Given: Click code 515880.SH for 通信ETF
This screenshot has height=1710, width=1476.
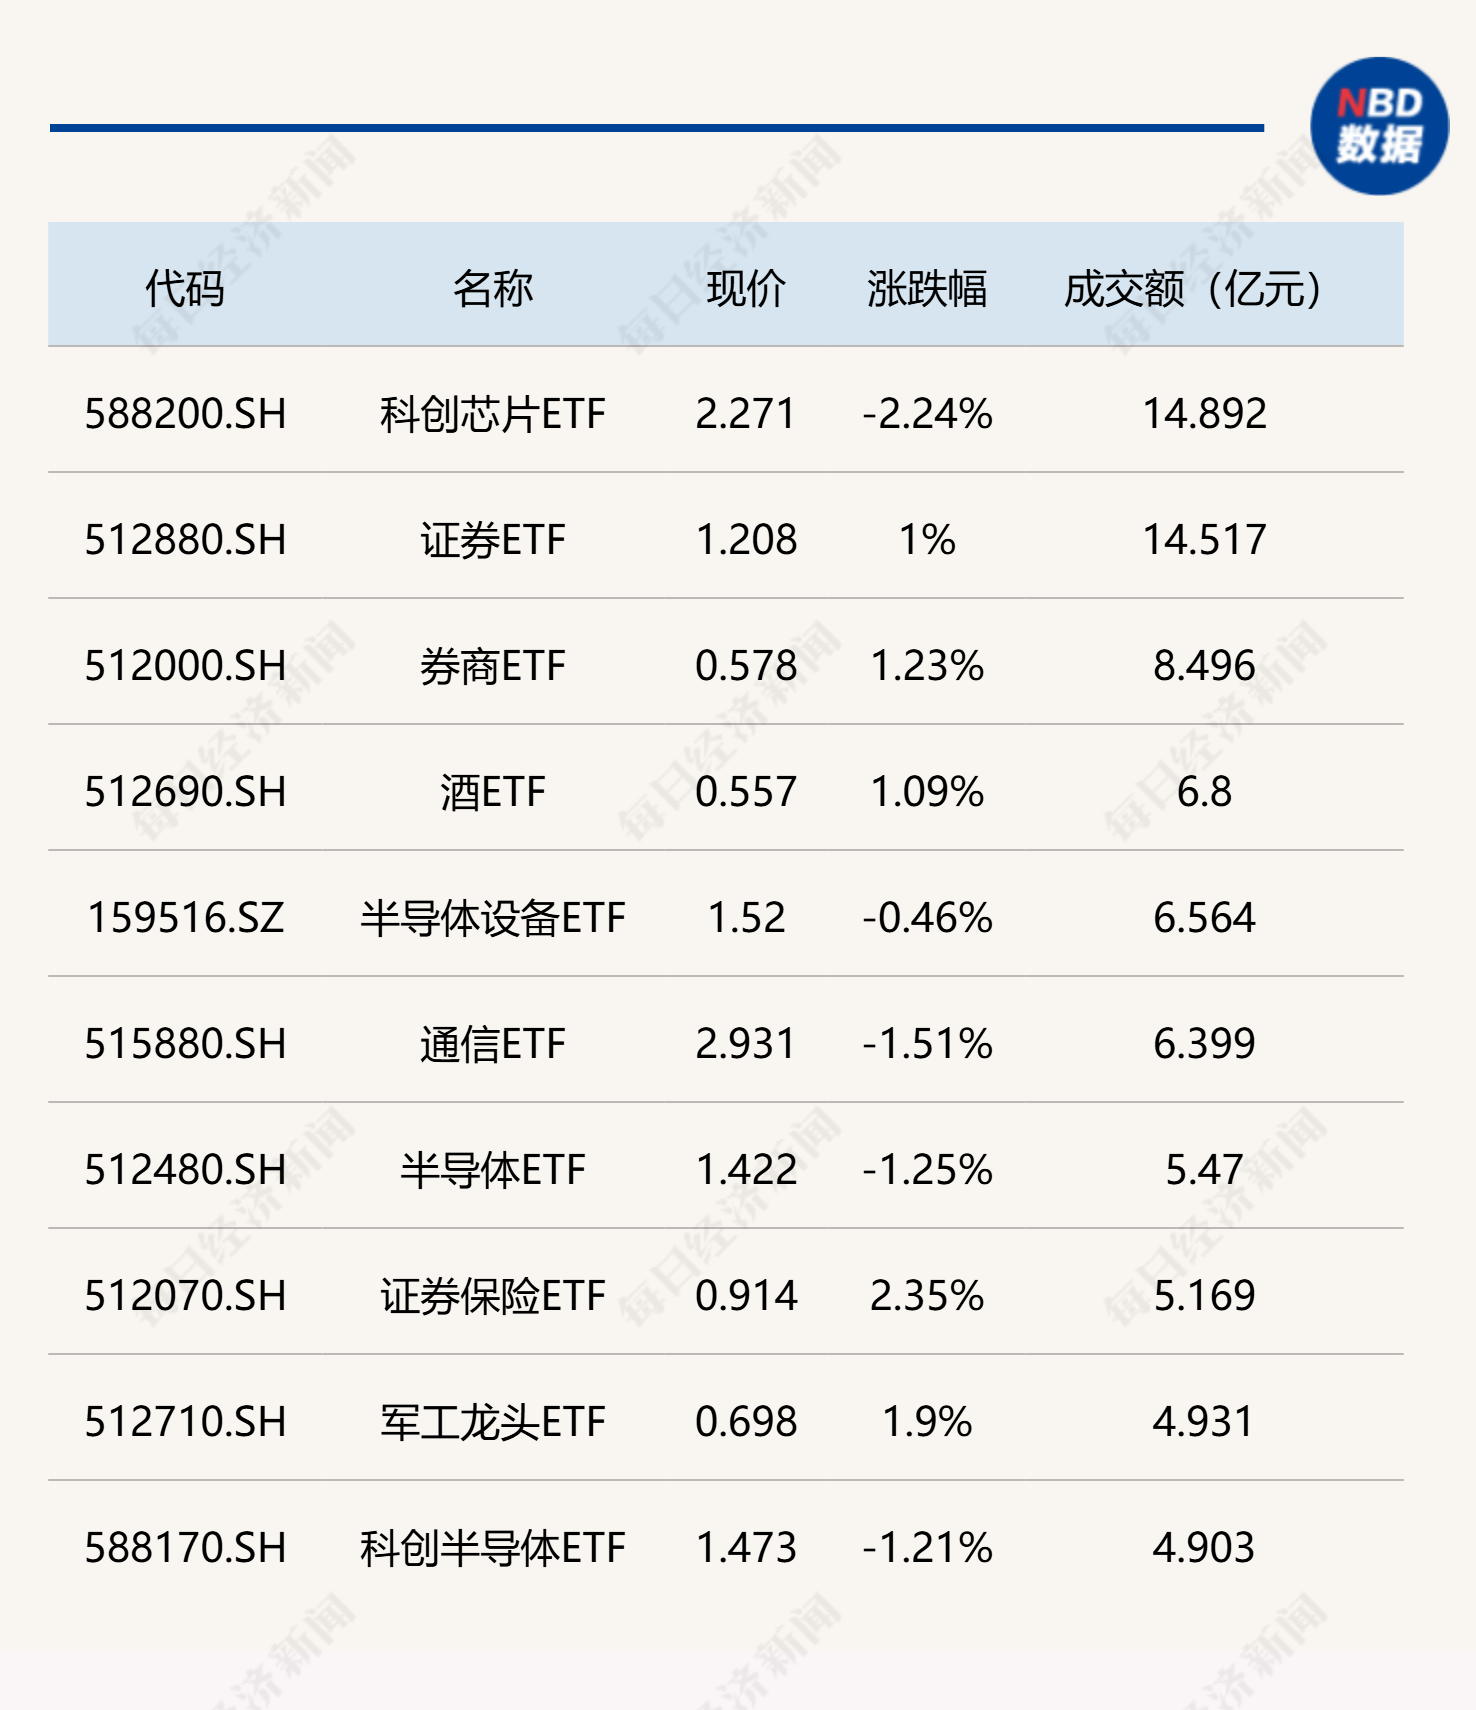Looking at the screenshot, I should tap(185, 1044).
